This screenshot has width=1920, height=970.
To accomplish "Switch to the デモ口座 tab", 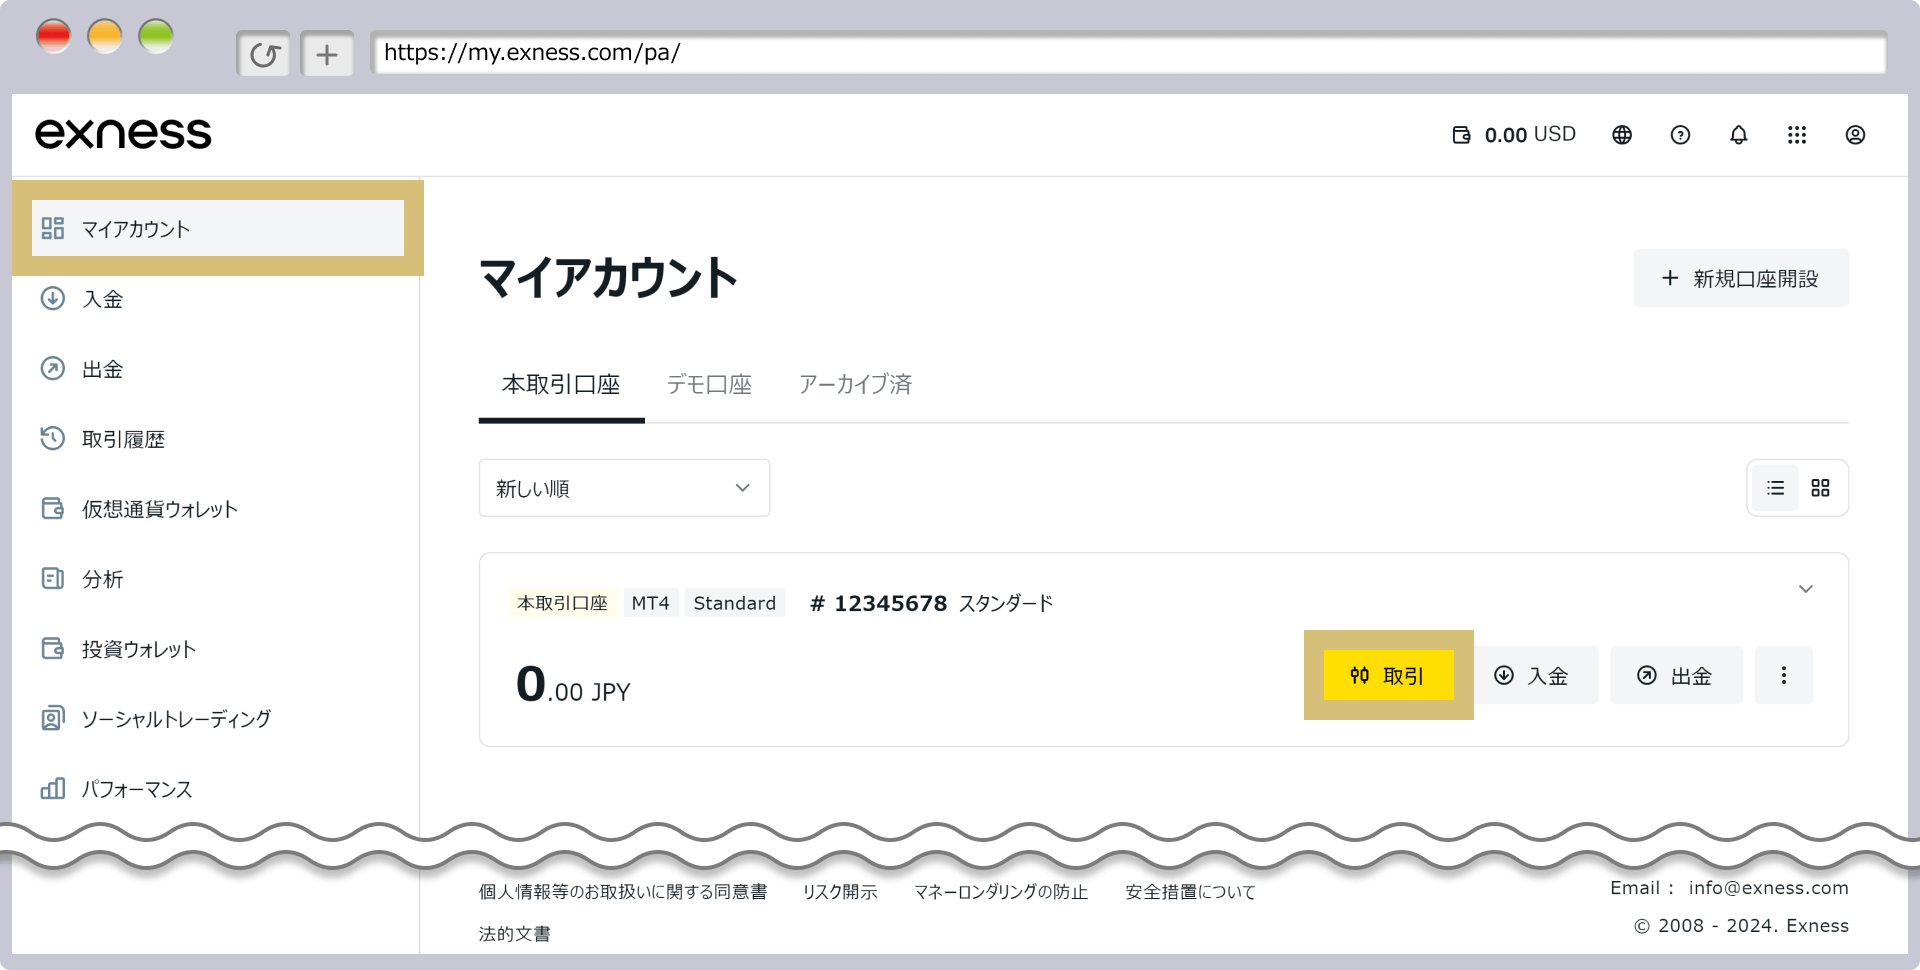I will click(709, 385).
